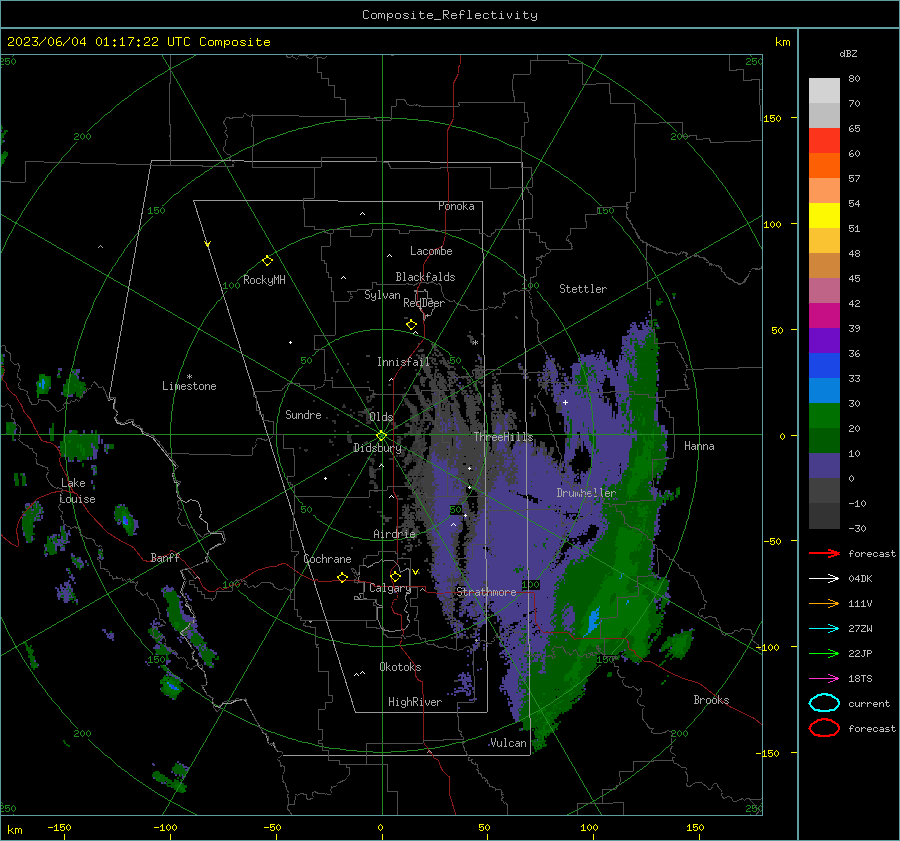Click the white 04DK arrow icon
The height and width of the screenshot is (841, 900).
824,579
